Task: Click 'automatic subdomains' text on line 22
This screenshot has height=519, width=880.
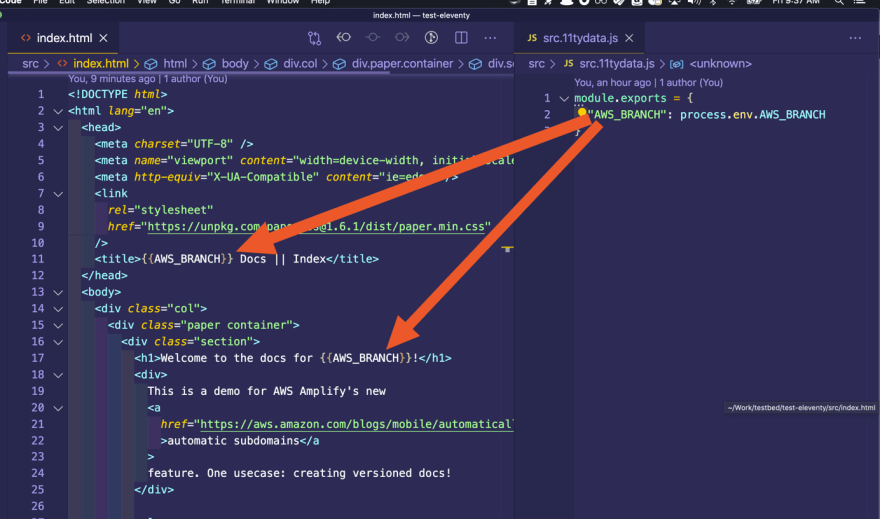Action: pos(233,441)
